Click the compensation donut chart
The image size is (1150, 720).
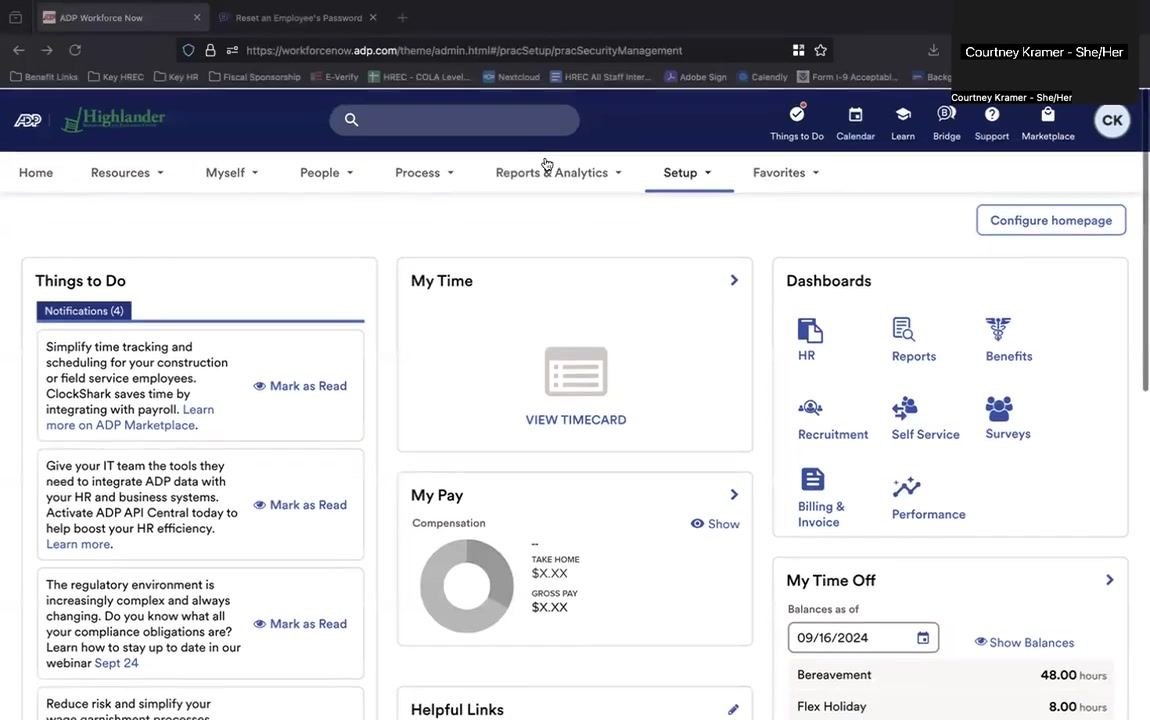466,586
